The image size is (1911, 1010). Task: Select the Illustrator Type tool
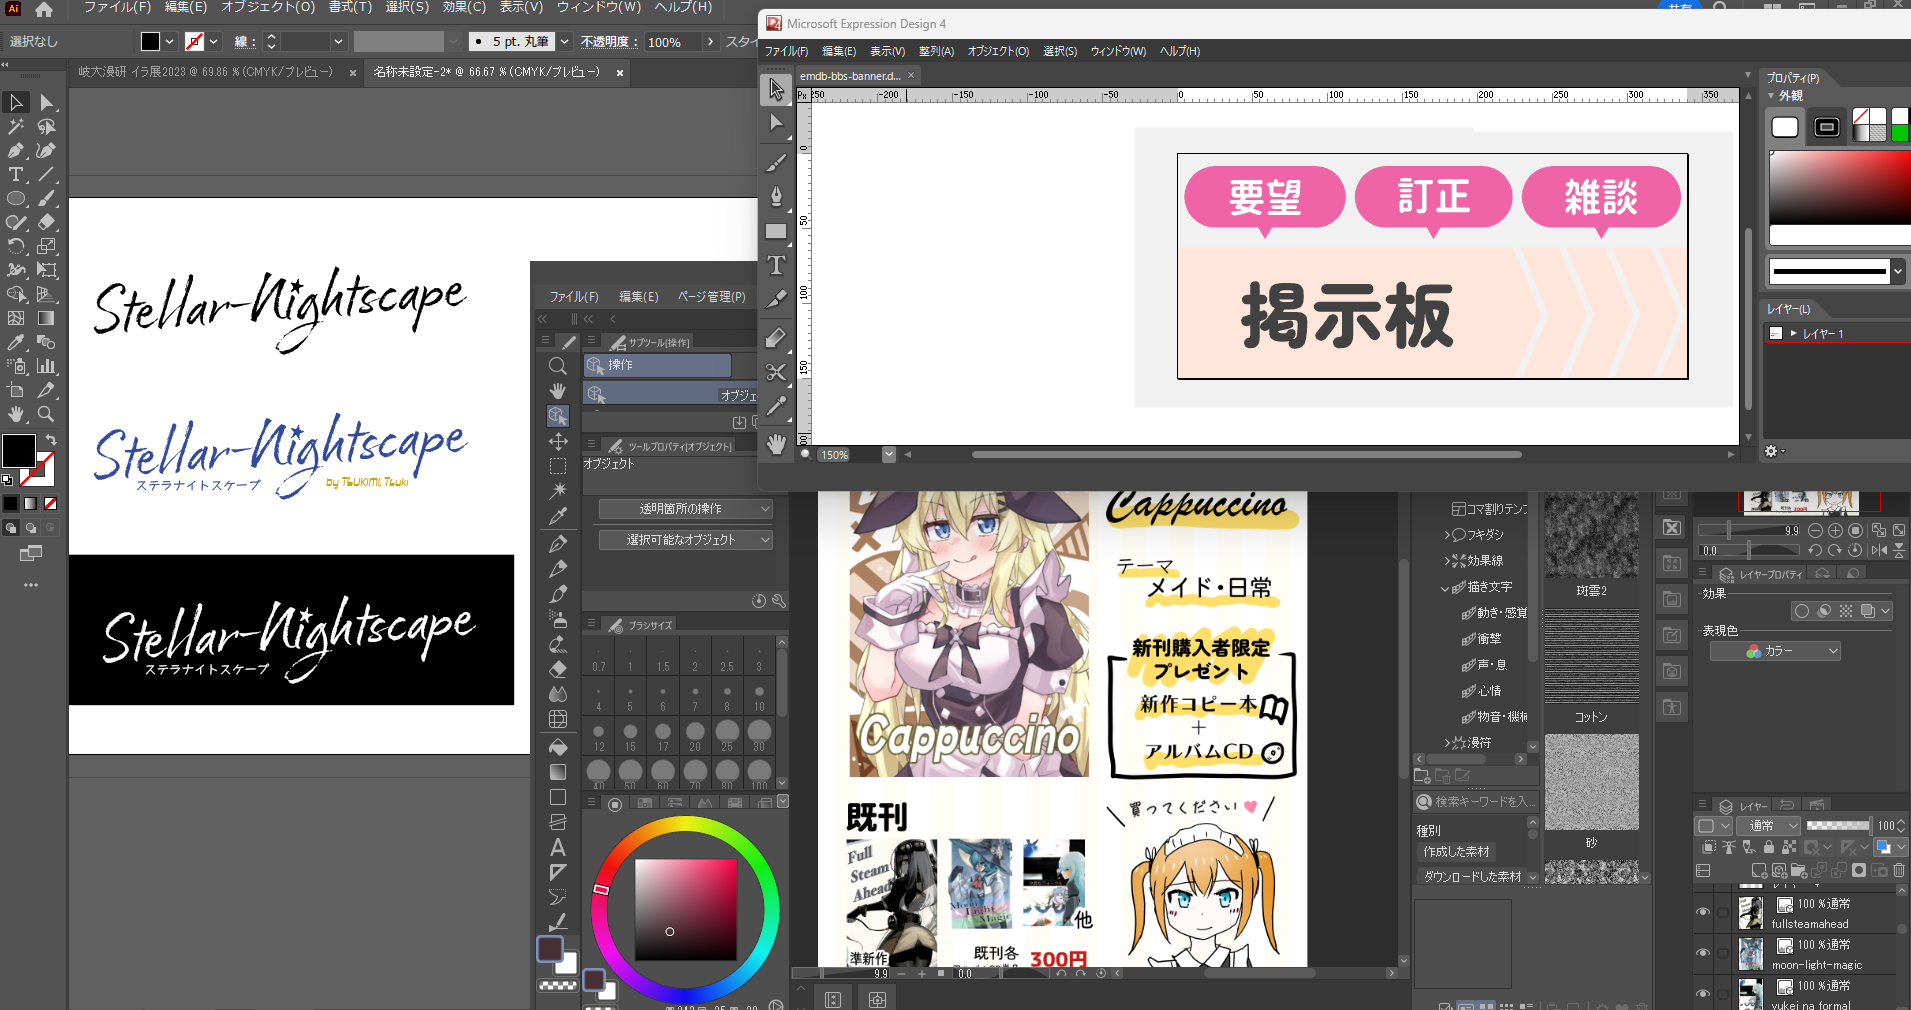[x=16, y=174]
